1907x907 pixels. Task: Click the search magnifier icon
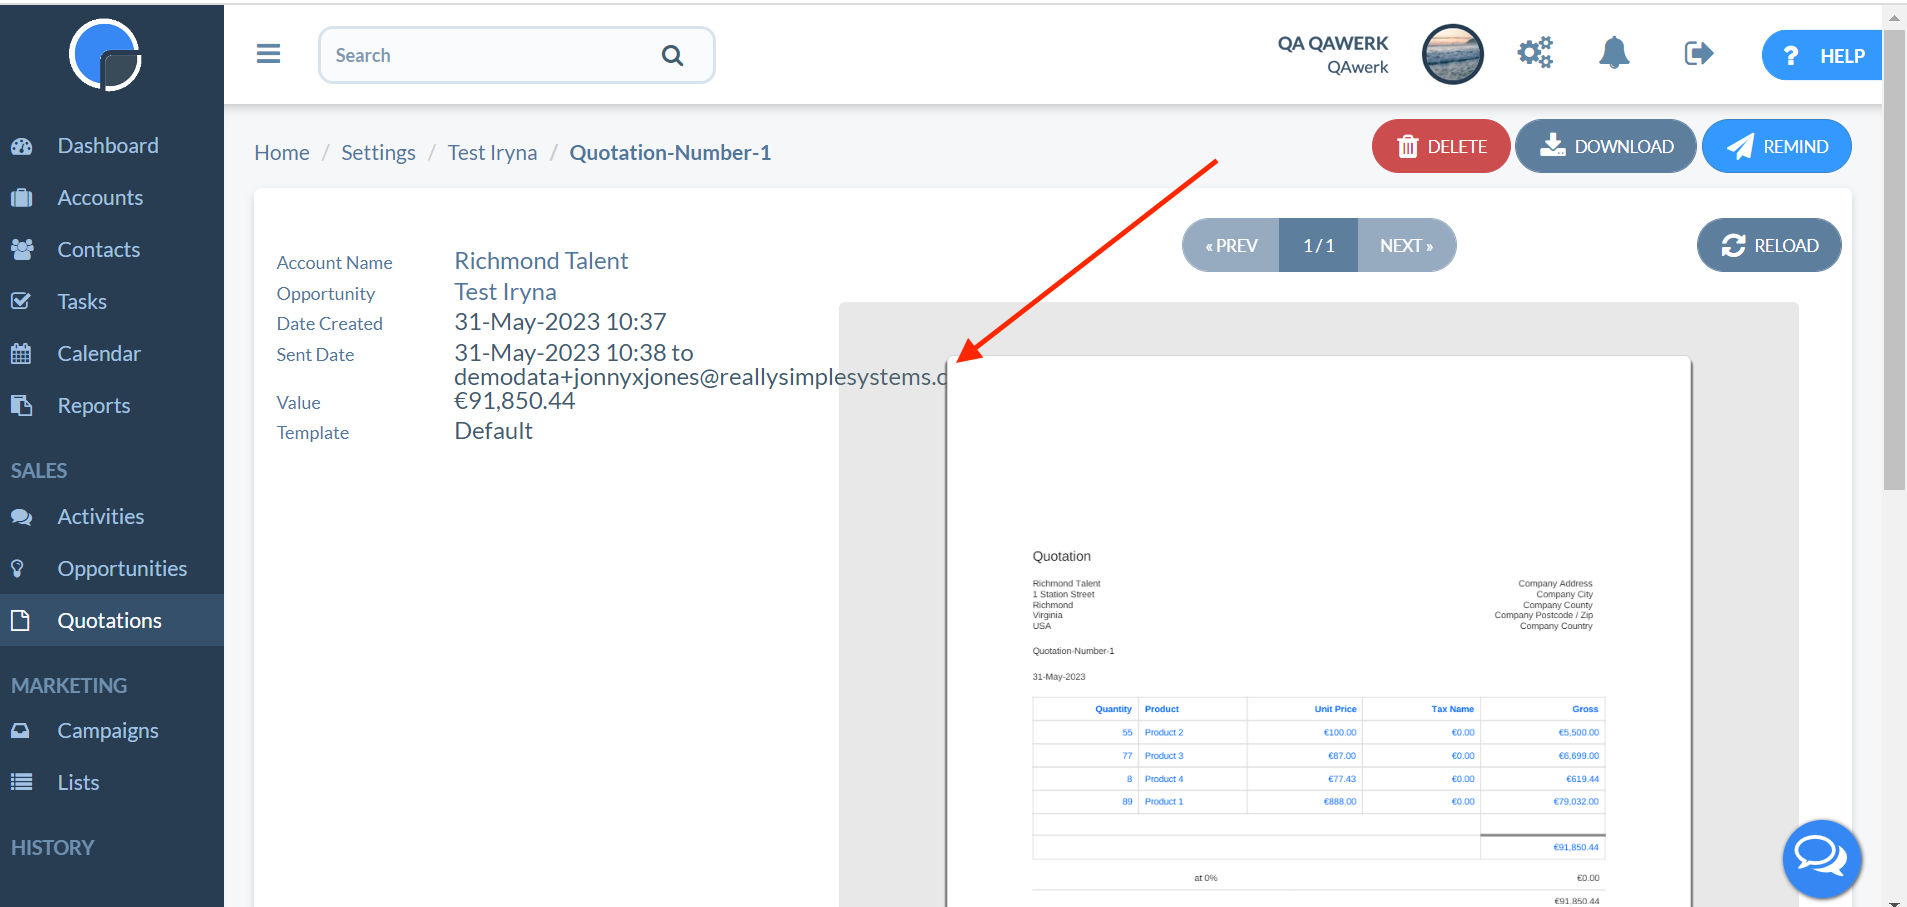[x=673, y=56]
